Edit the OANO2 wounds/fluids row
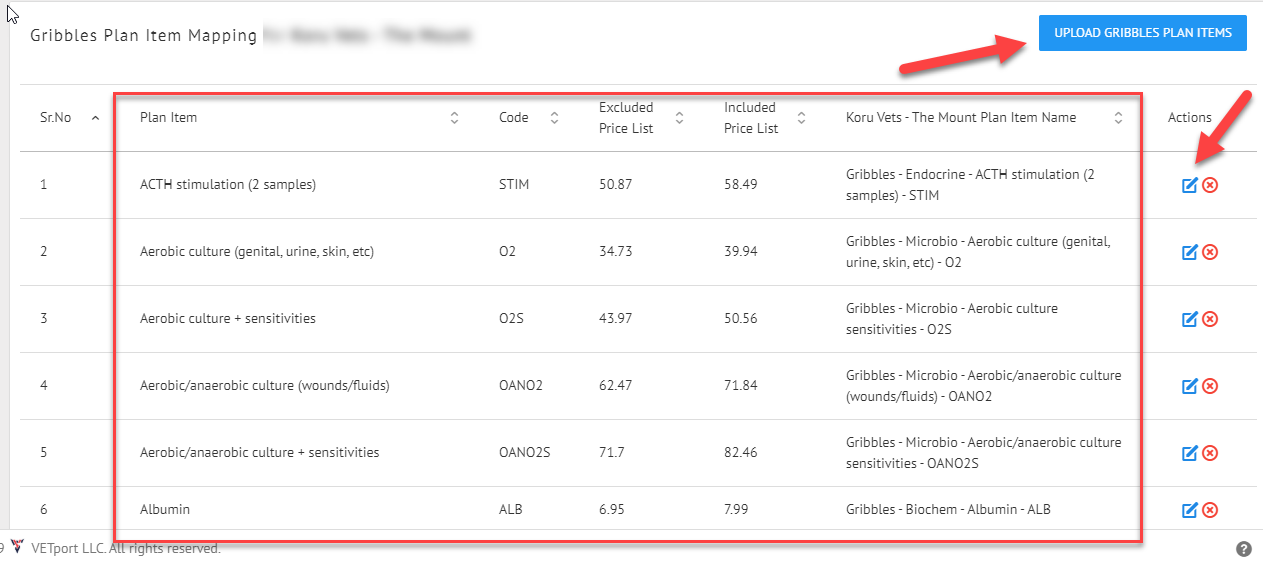Screen dimensions: 1263x563 pos(1190,386)
